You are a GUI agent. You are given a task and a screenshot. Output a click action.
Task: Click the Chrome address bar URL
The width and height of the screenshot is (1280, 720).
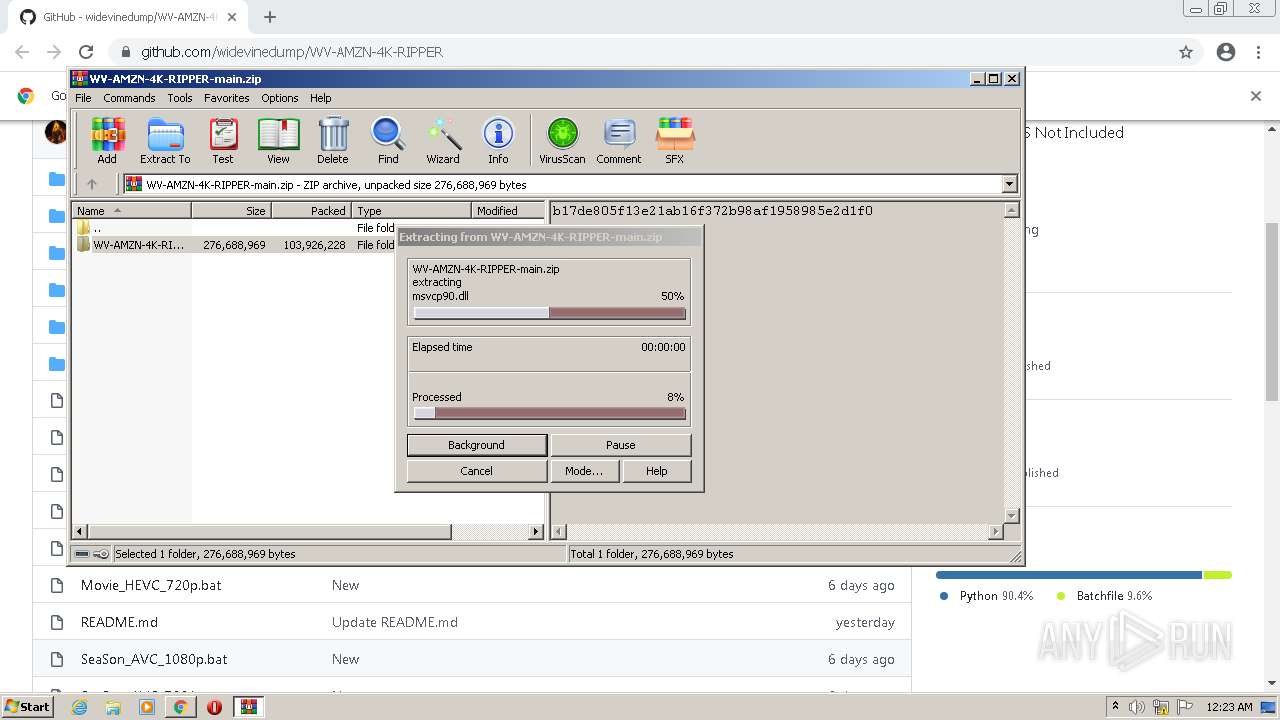pyautogui.click(x=291, y=52)
